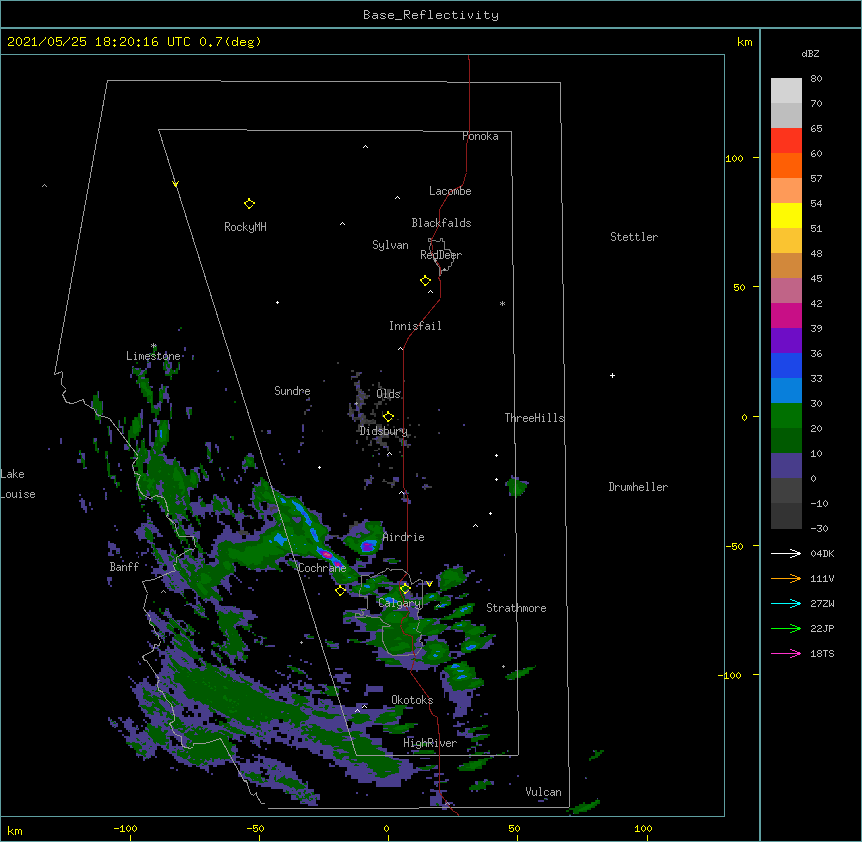This screenshot has width=862, height=842.
Task: Click the Lacombe label
Action: [x=450, y=191]
